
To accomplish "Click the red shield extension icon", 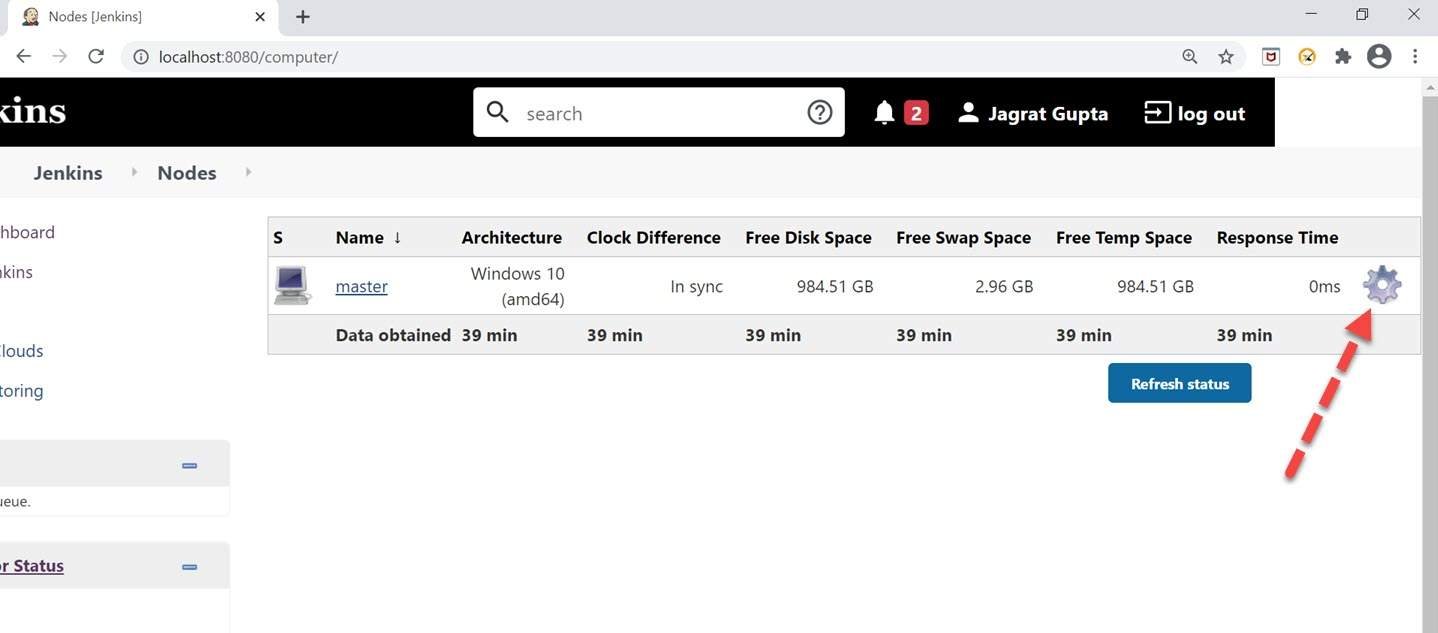I will (1271, 57).
